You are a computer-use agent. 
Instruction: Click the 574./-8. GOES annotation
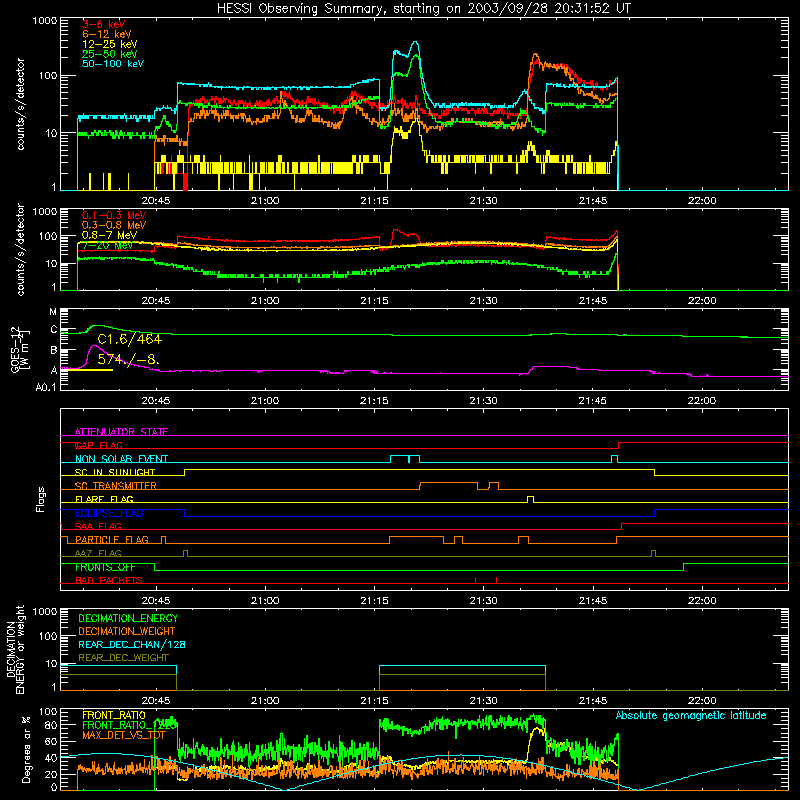(129, 359)
